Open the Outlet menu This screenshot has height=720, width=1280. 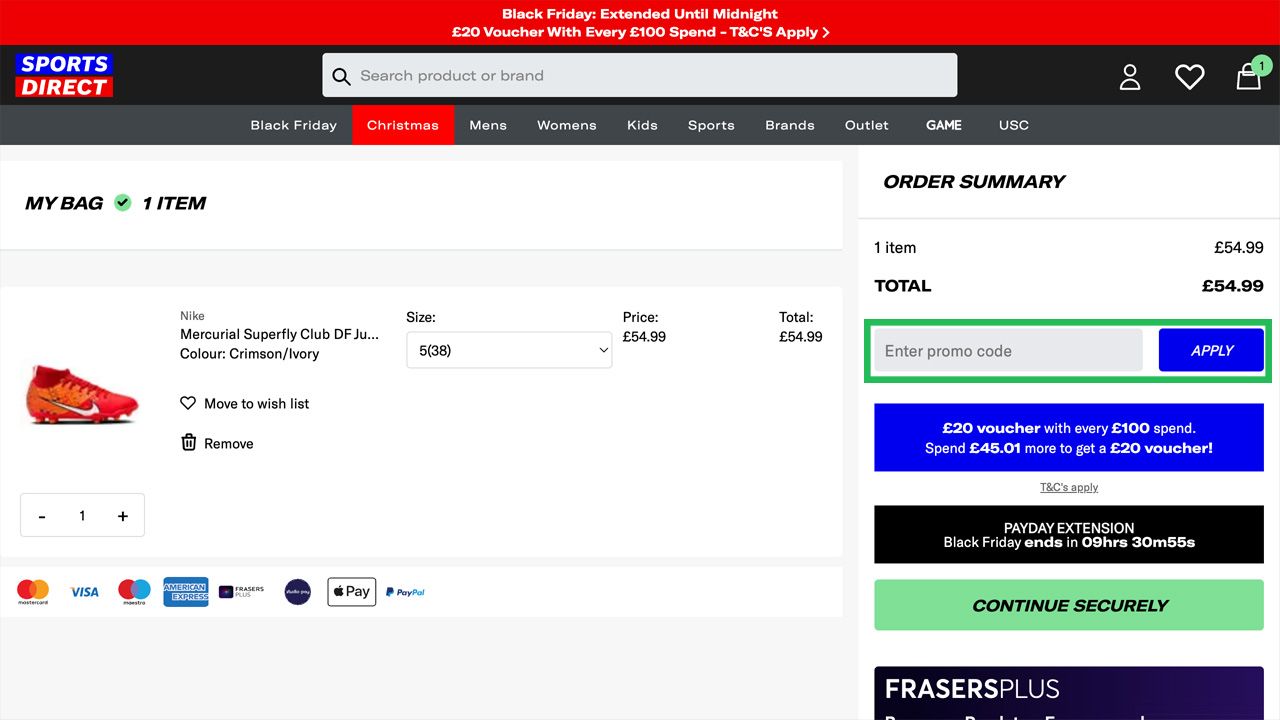[867, 125]
